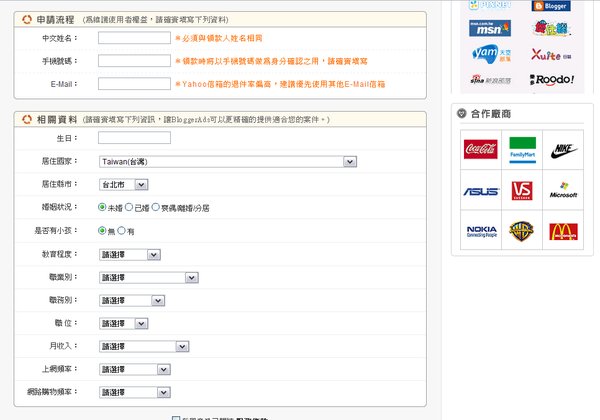Click the ASUS partner logo
Image resolution: width=600 pixels, height=420 pixels.
click(481, 191)
